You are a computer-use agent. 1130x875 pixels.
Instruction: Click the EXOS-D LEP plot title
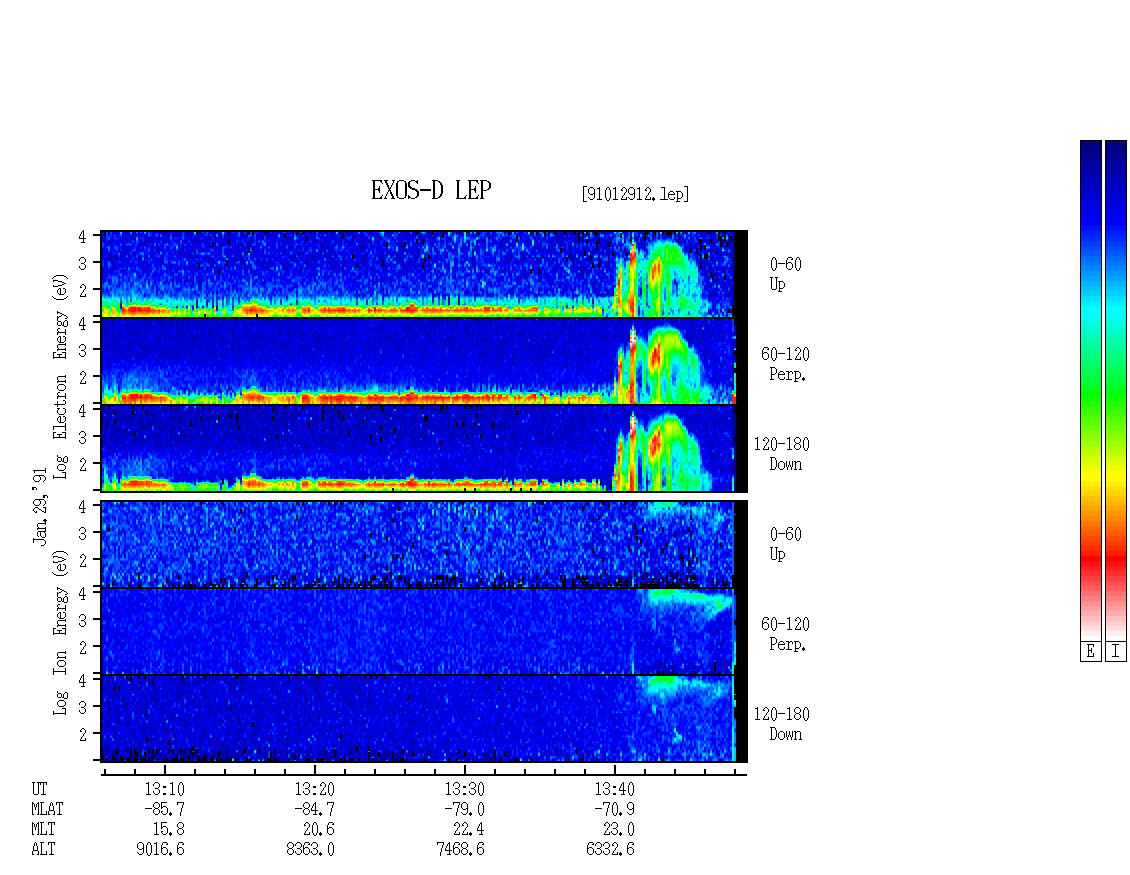click(431, 190)
